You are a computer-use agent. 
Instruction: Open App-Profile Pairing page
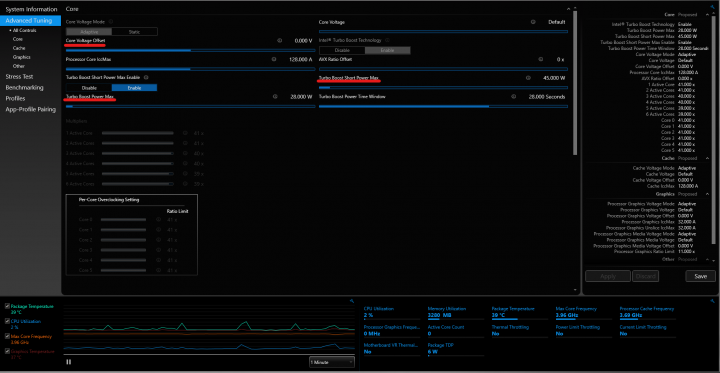tap(31, 109)
